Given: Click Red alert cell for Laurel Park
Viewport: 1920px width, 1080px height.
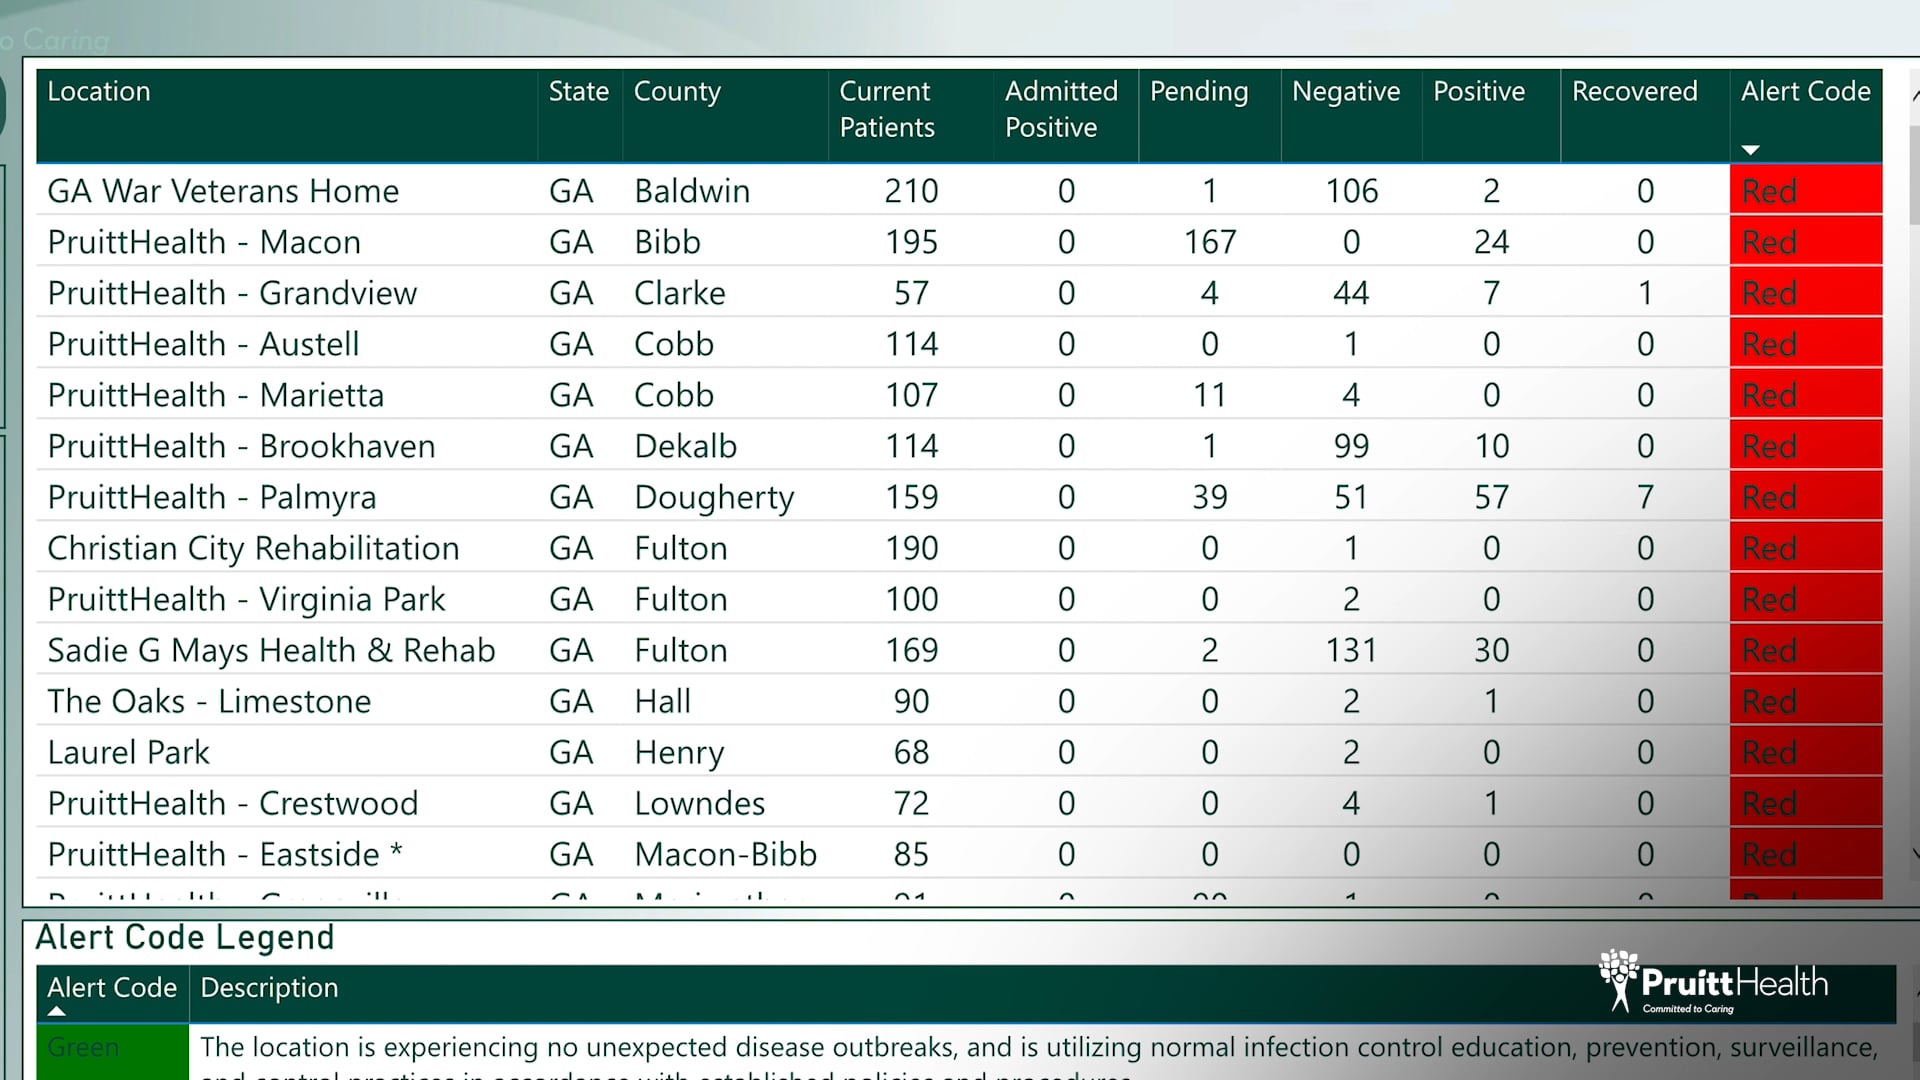Looking at the screenshot, I should (x=1806, y=751).
